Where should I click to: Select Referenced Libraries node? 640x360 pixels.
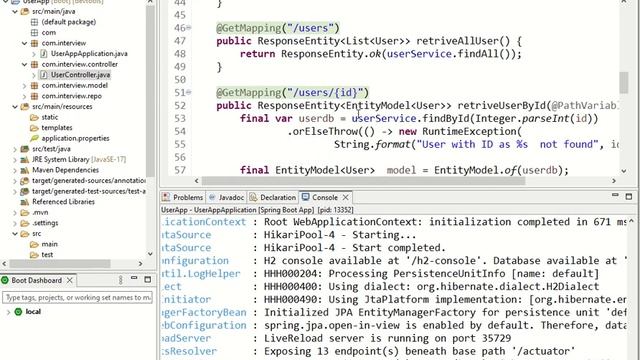(63, 202)
